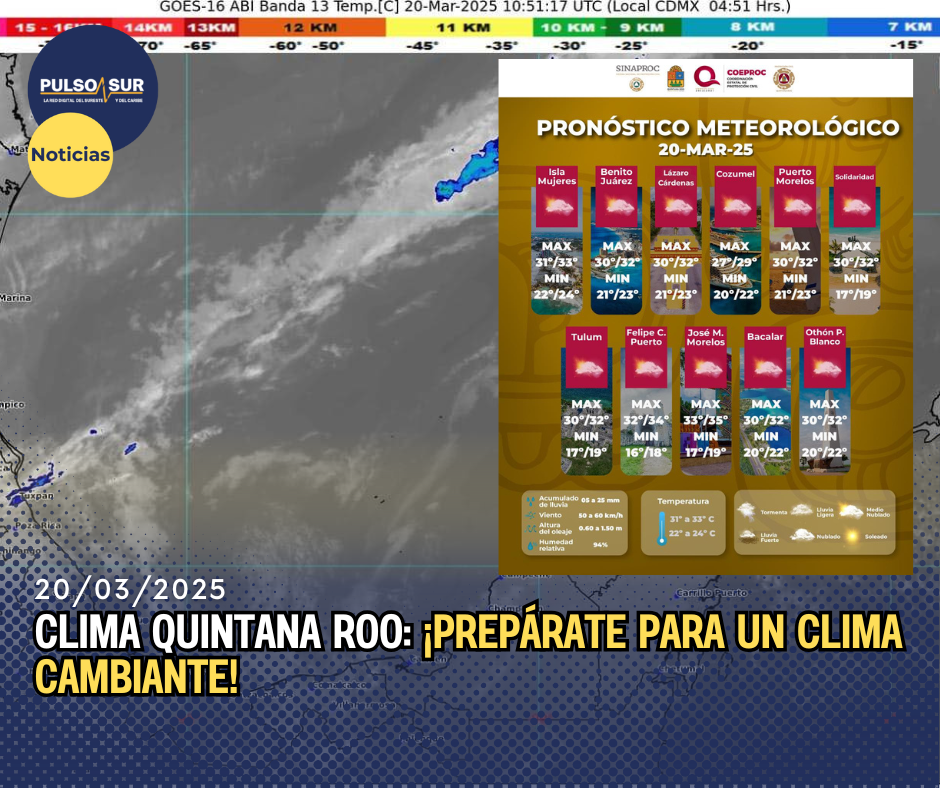Click the Humedad relativa droplet icon
This screenshot has height=788, width=940.
coord(528,546)
